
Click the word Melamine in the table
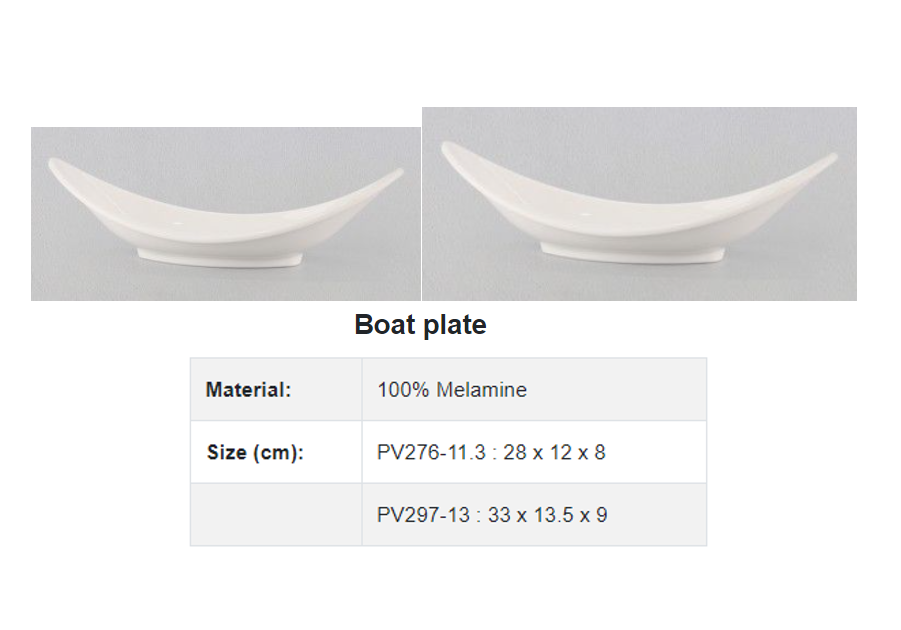tap(482, 390)
